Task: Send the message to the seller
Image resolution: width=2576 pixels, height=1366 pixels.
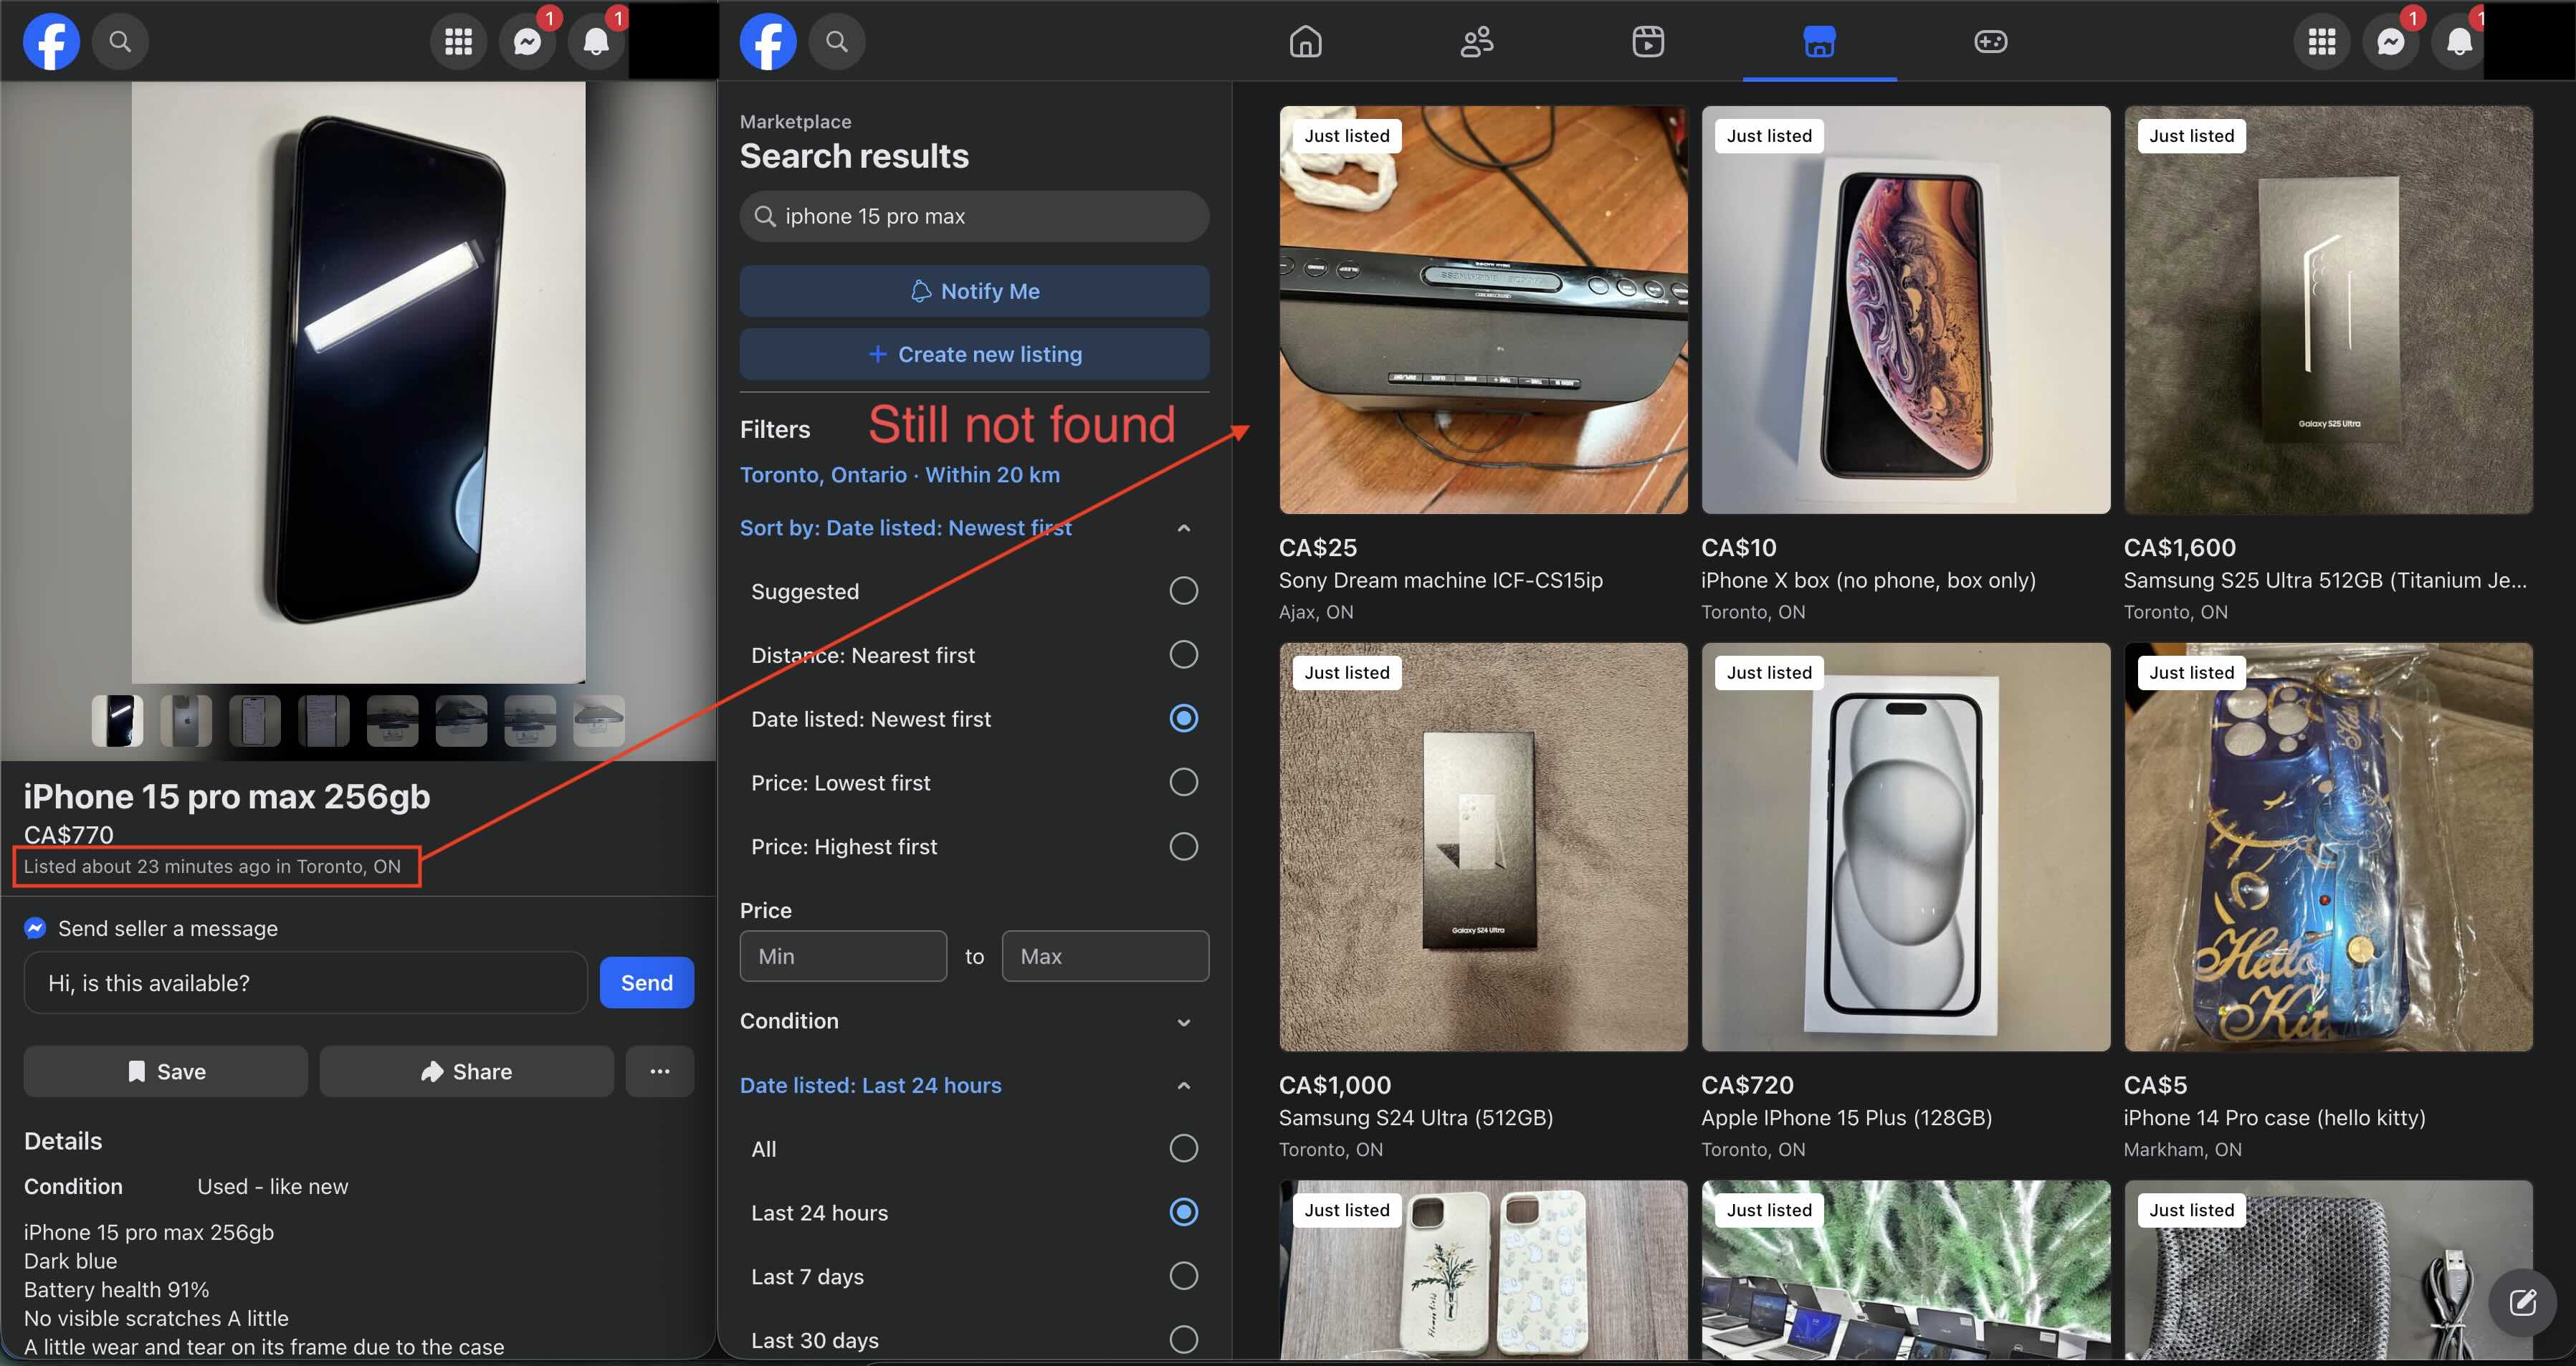Action: click(646, 982)
